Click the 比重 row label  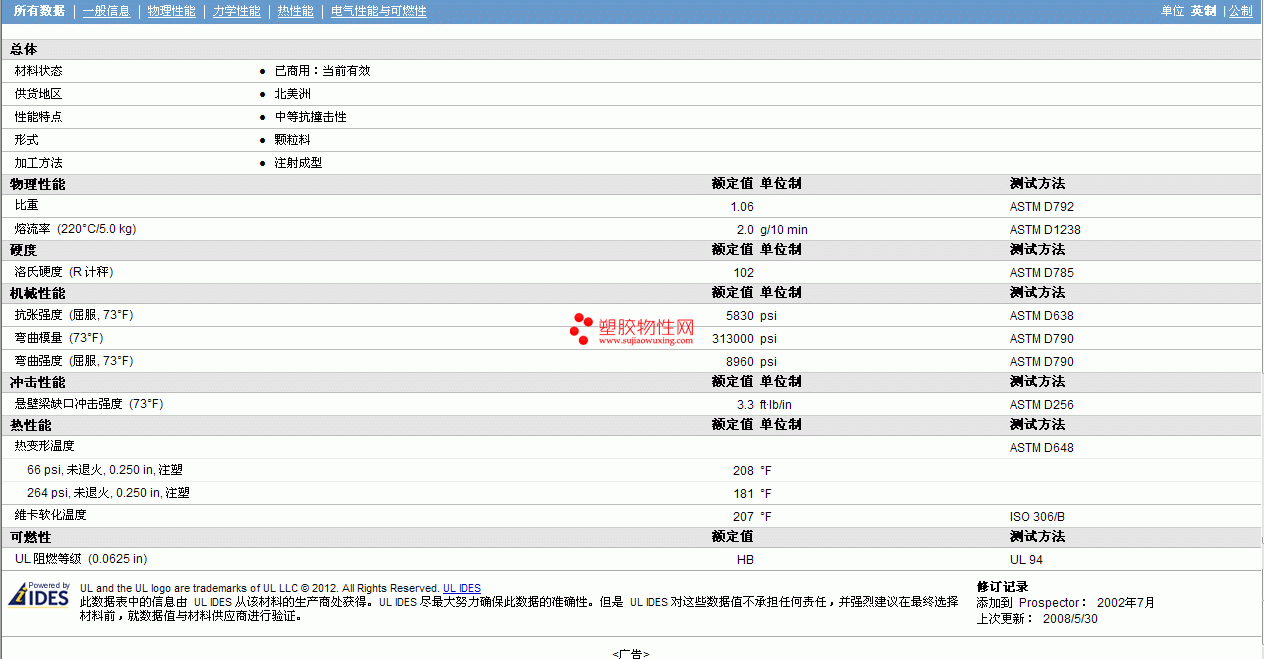26,205
